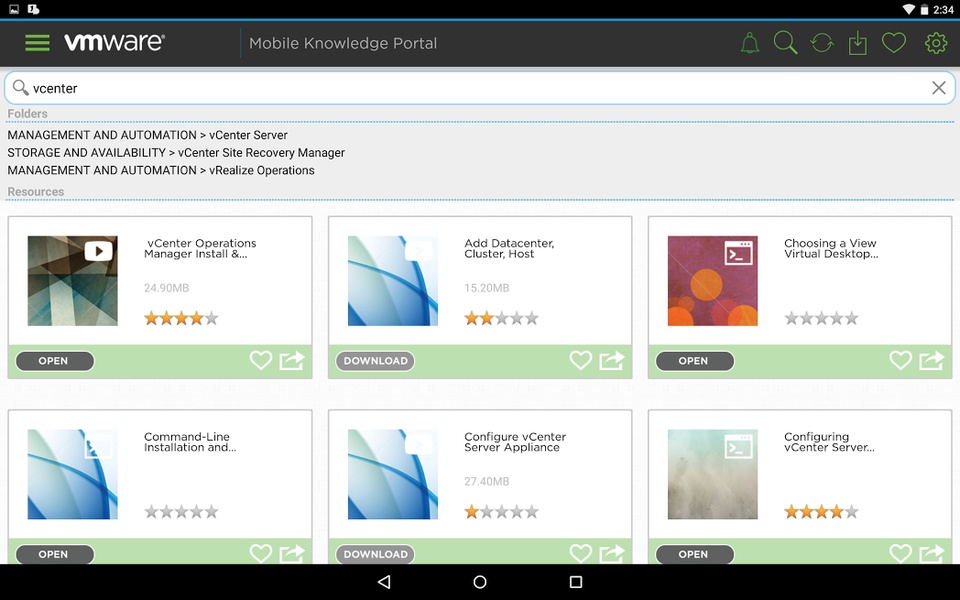960x600 pixels.
Task: Share vCenter Operations Manager Install resource
Action: (292, 360)
